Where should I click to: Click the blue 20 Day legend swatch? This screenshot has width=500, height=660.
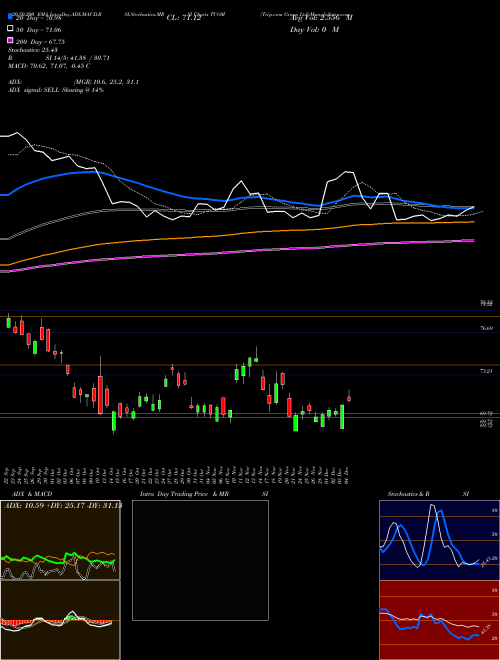11,16
